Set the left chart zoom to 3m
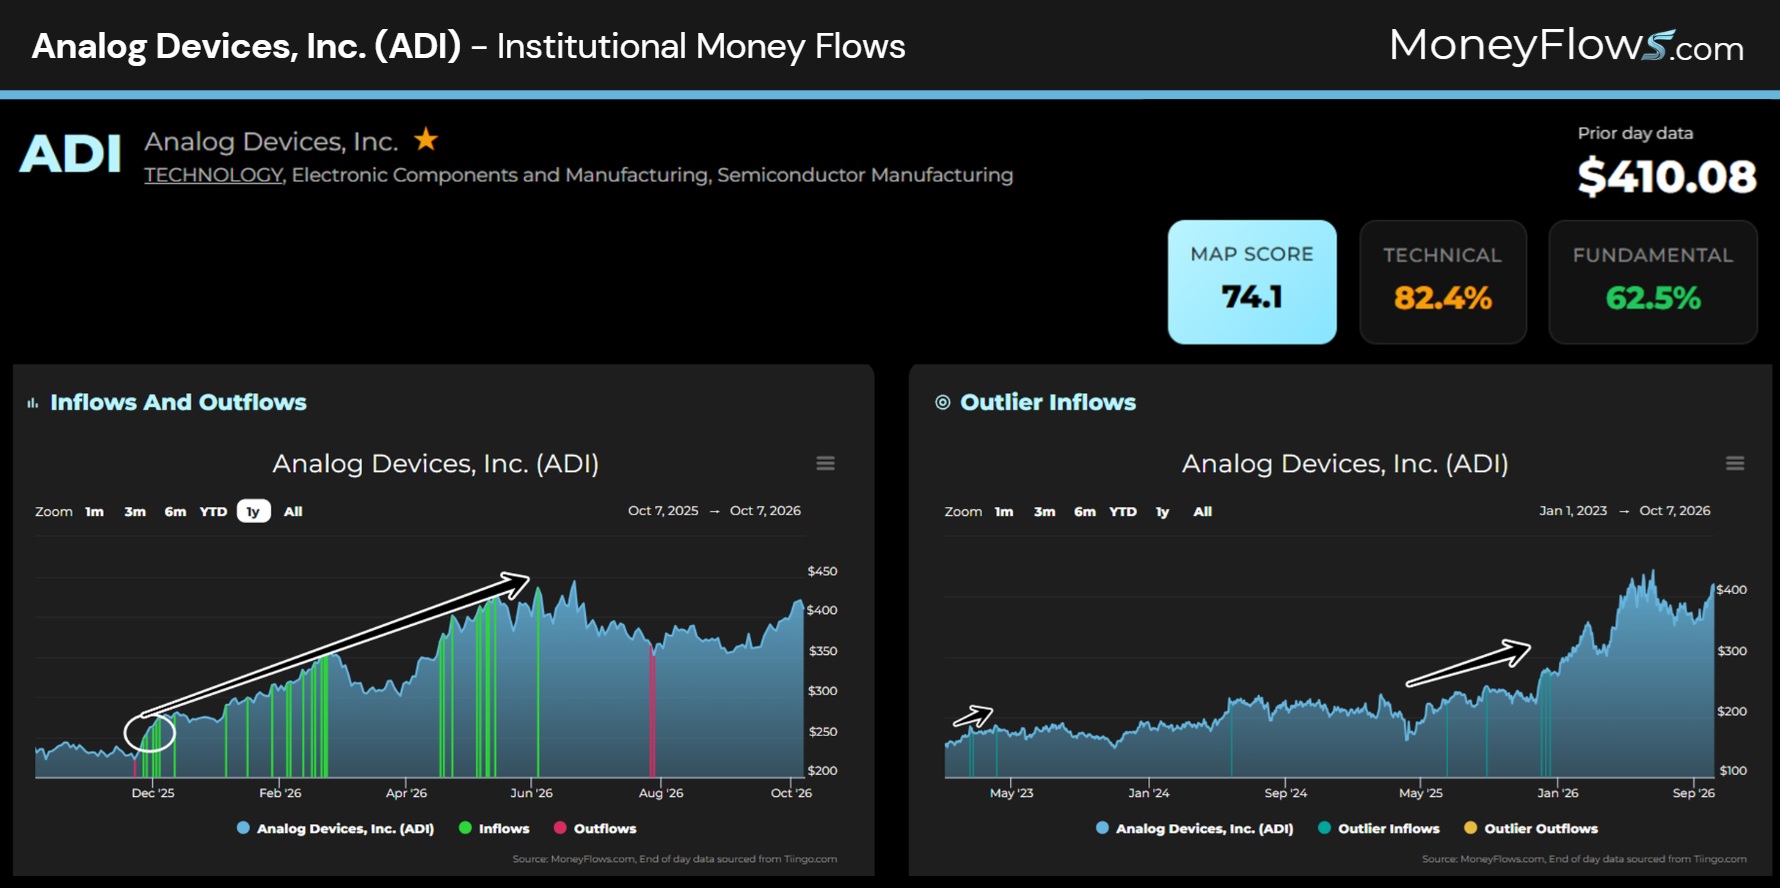 click(x=135, y=511)
